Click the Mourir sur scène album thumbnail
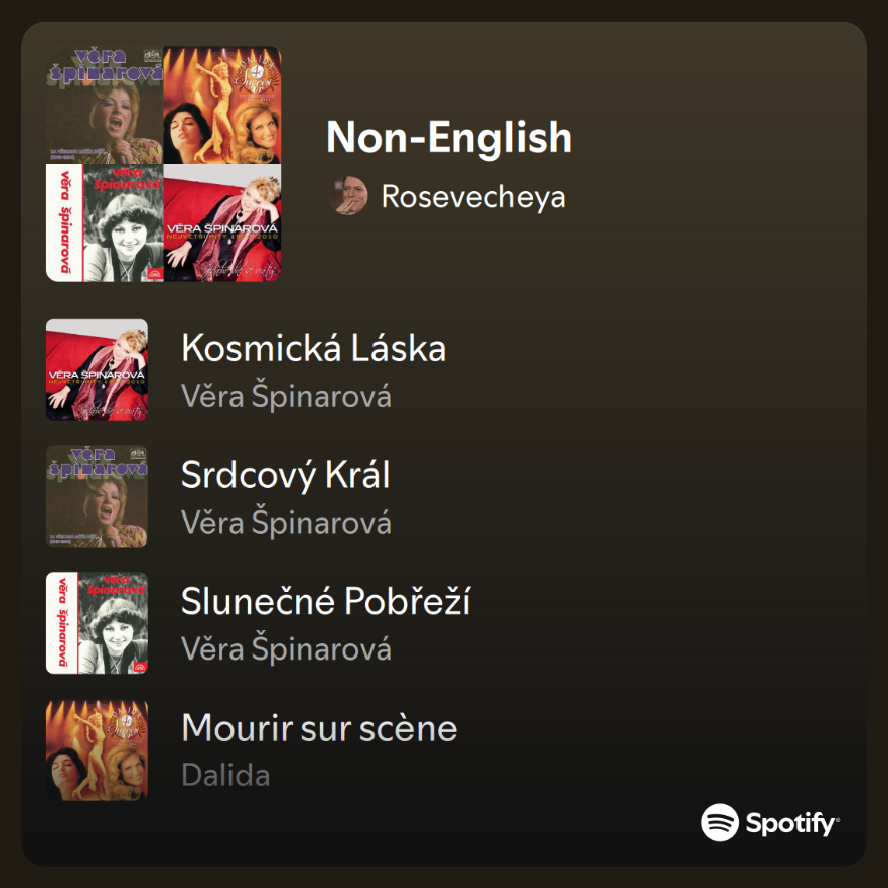 point(97,750)
